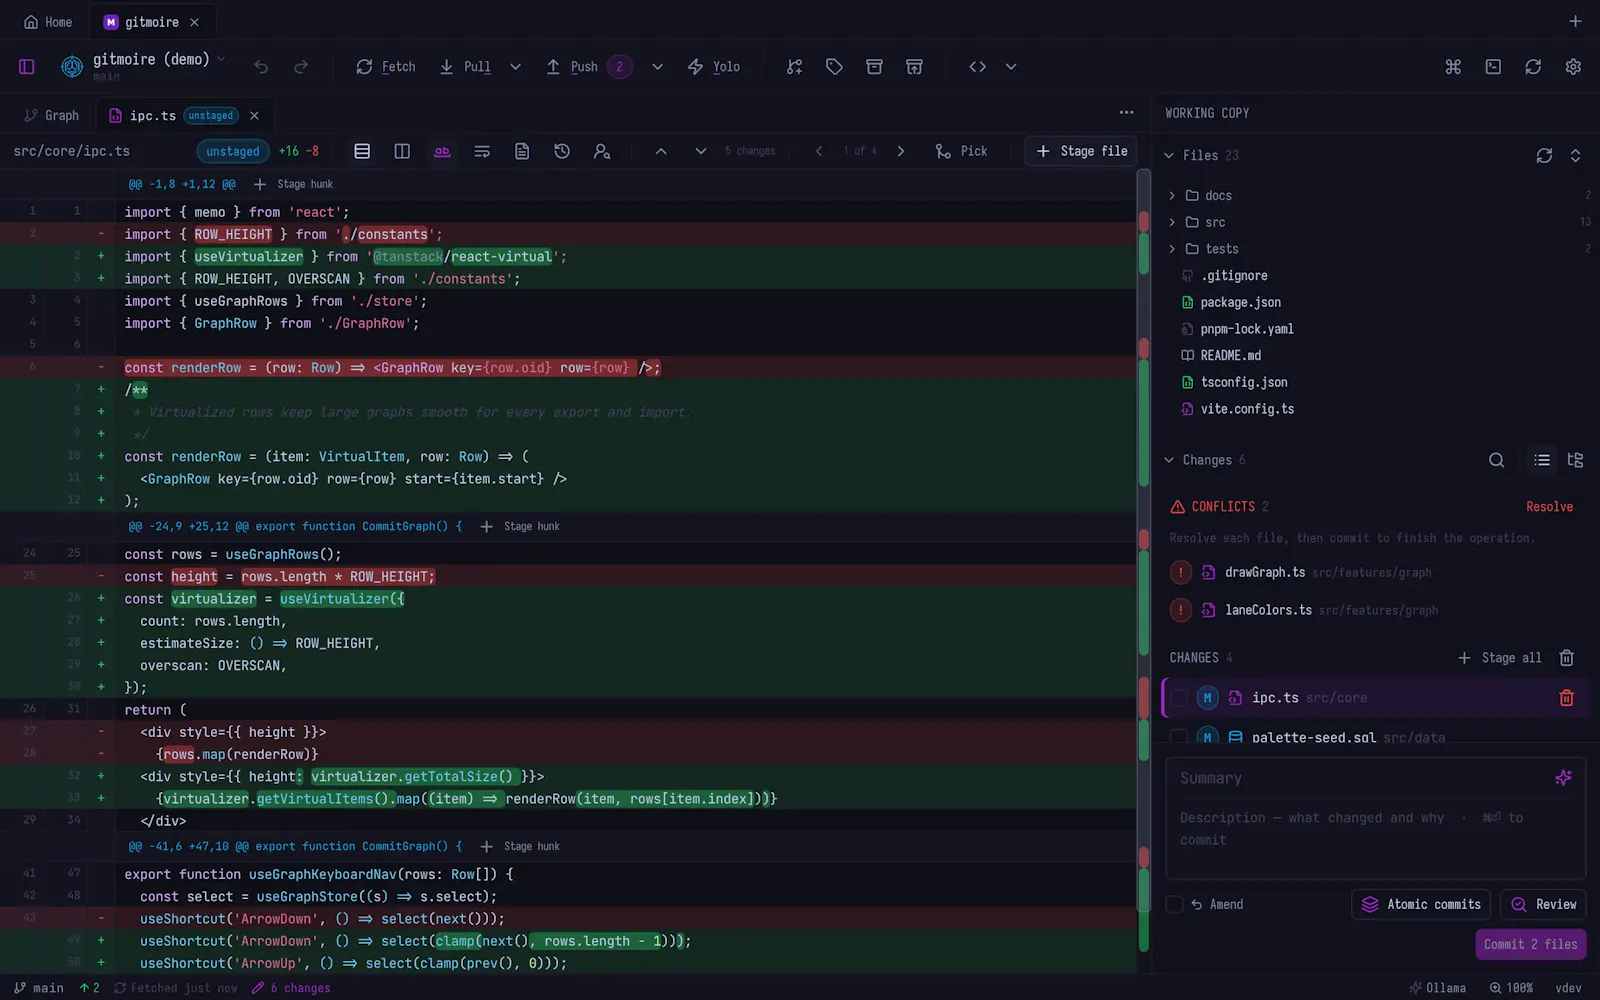Toggle word-level diff highlighting icon
Image resolution: width=1600 pixels, height=1000 pixels.
tap(442, 151)
